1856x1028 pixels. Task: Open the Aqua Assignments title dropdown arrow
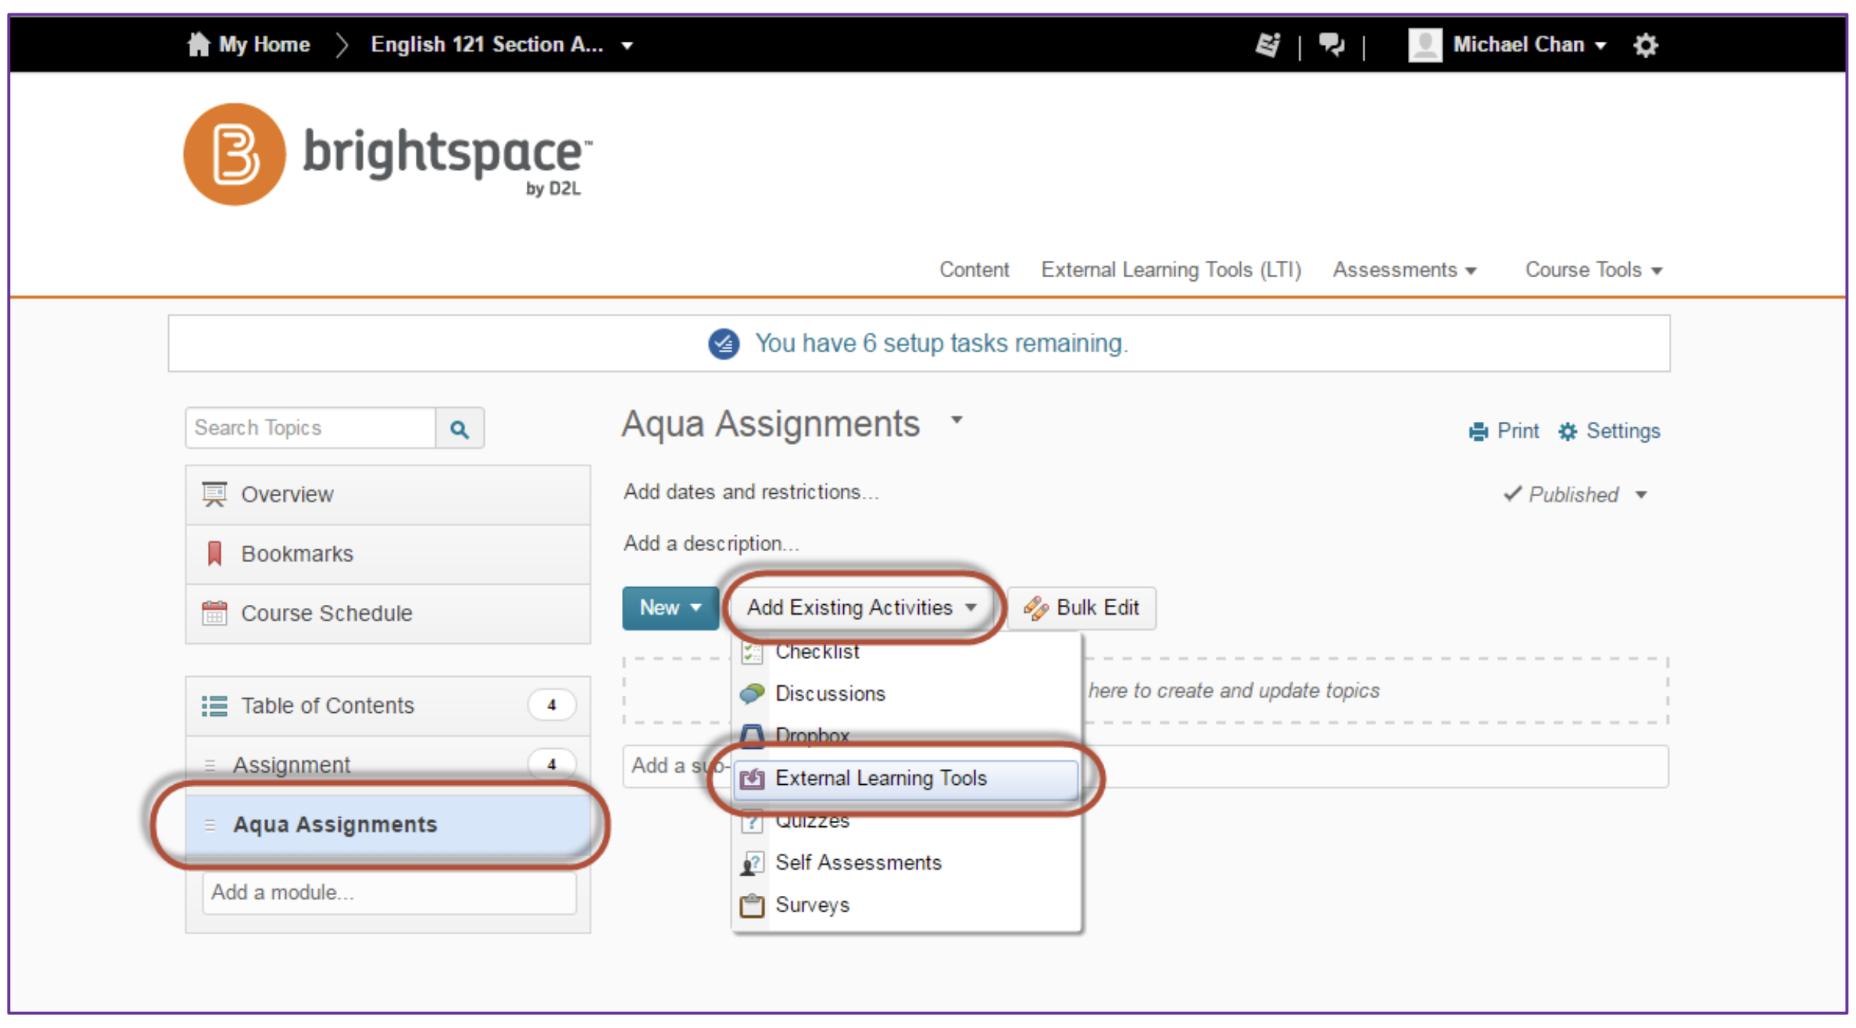957,420
